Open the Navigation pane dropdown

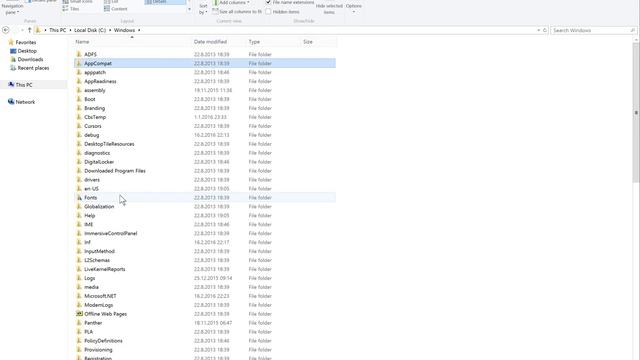pos(12,9)
